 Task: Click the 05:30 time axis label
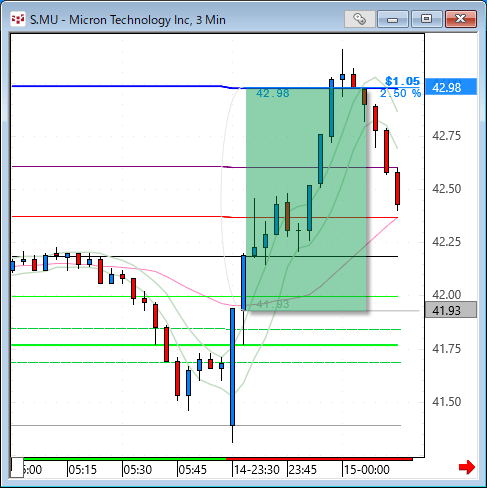[138, 470]
